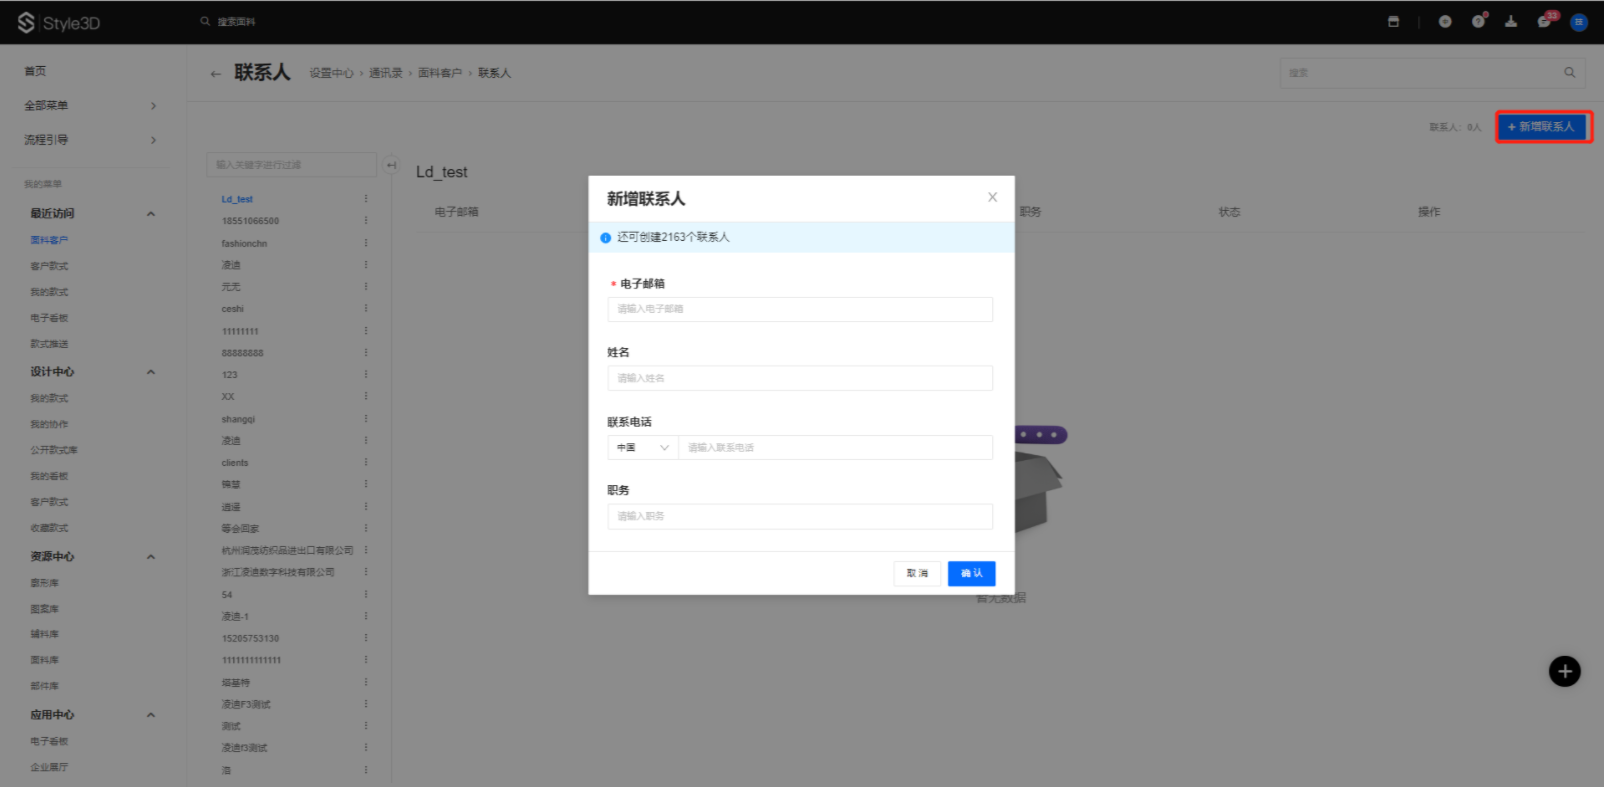Viewport: 1604px width, 787px height.
Task: Collapse the 最近访问 menu section
Action: 151,214
